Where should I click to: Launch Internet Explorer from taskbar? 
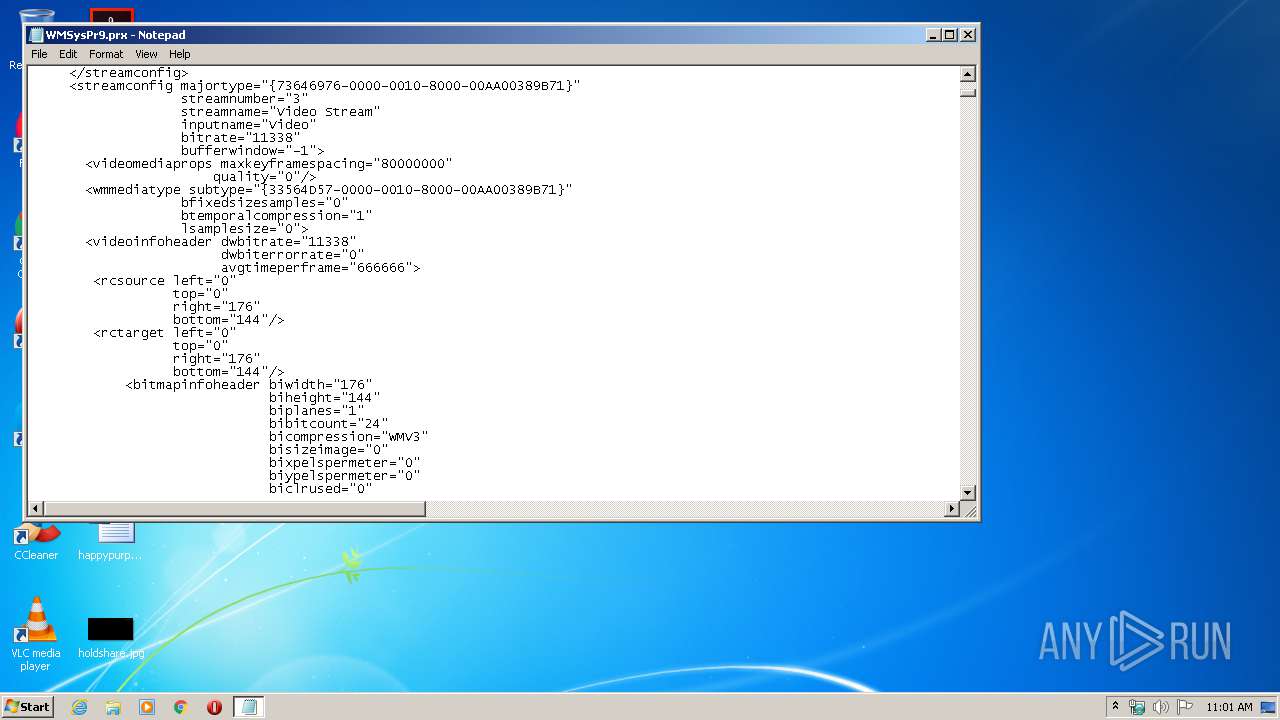tap(79, 707)
